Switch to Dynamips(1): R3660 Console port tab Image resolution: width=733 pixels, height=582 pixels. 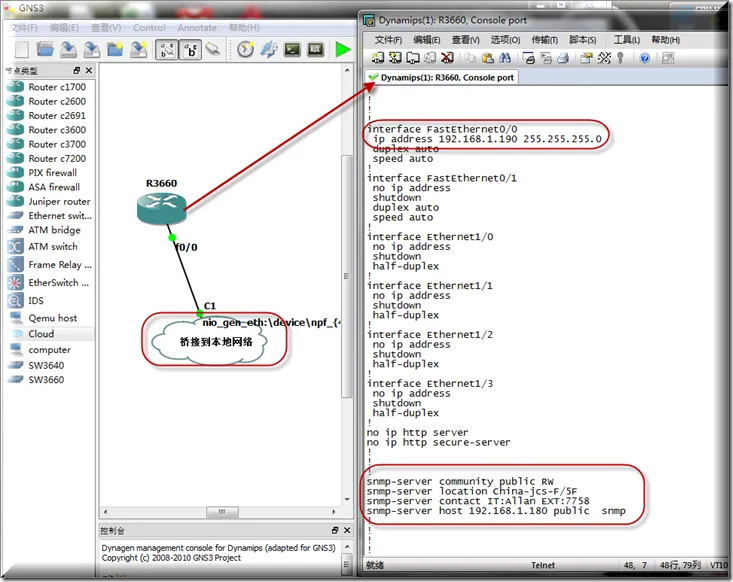[x=441, y=77]
